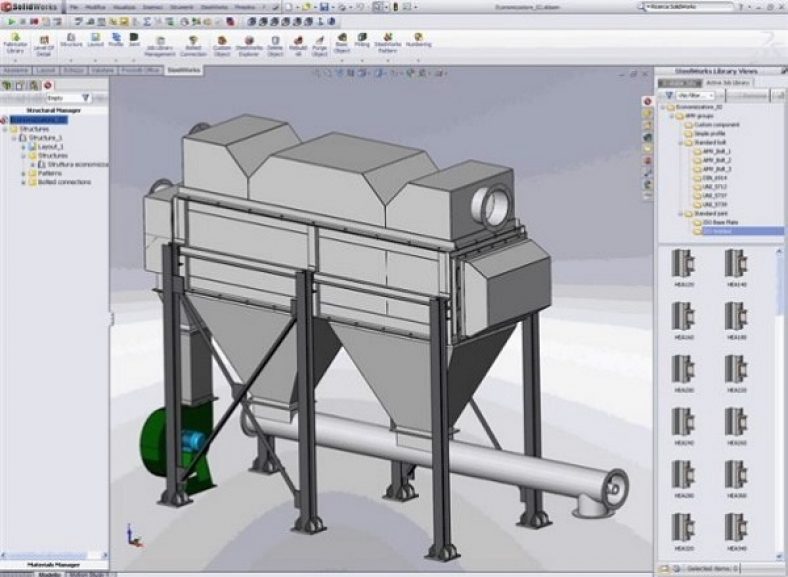Screen dimensions: 788x577
Task: Click the Purge Object icon
Action: [x=319, y=43]
